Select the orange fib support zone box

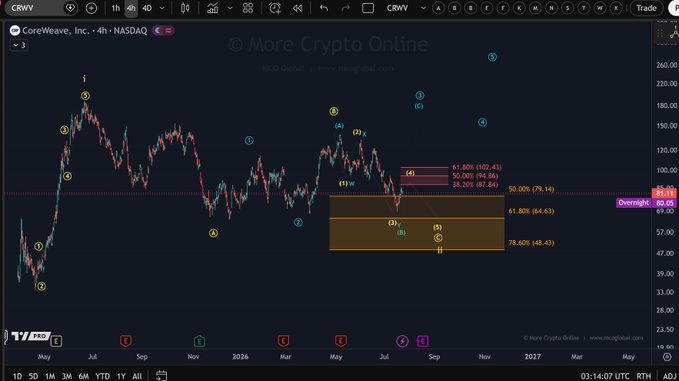click(x=417, y=223)
